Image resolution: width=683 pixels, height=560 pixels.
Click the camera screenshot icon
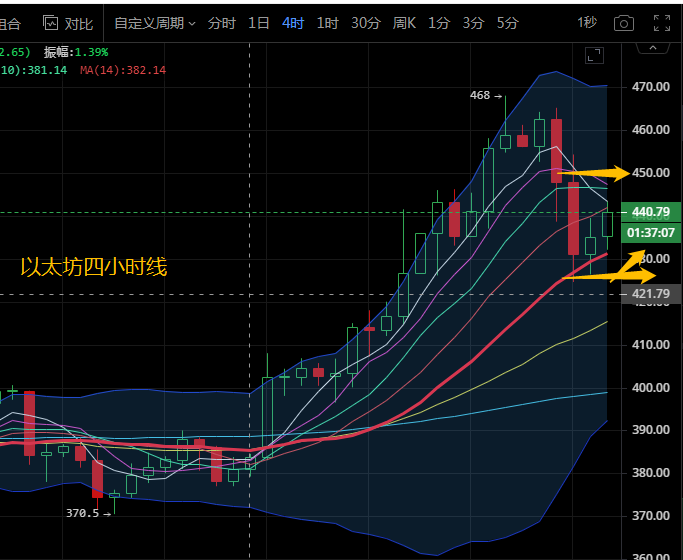624,22
